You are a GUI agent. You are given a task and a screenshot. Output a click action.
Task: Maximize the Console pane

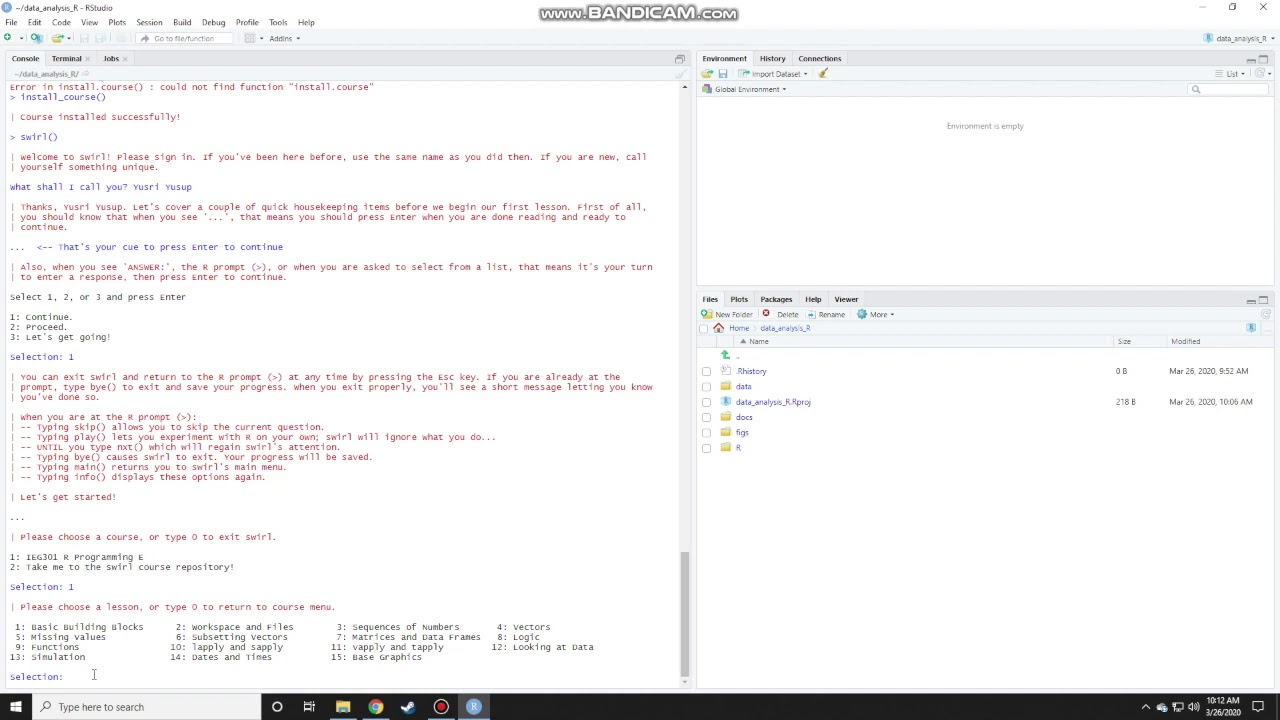pyautogui.click(x=680, y=59)
